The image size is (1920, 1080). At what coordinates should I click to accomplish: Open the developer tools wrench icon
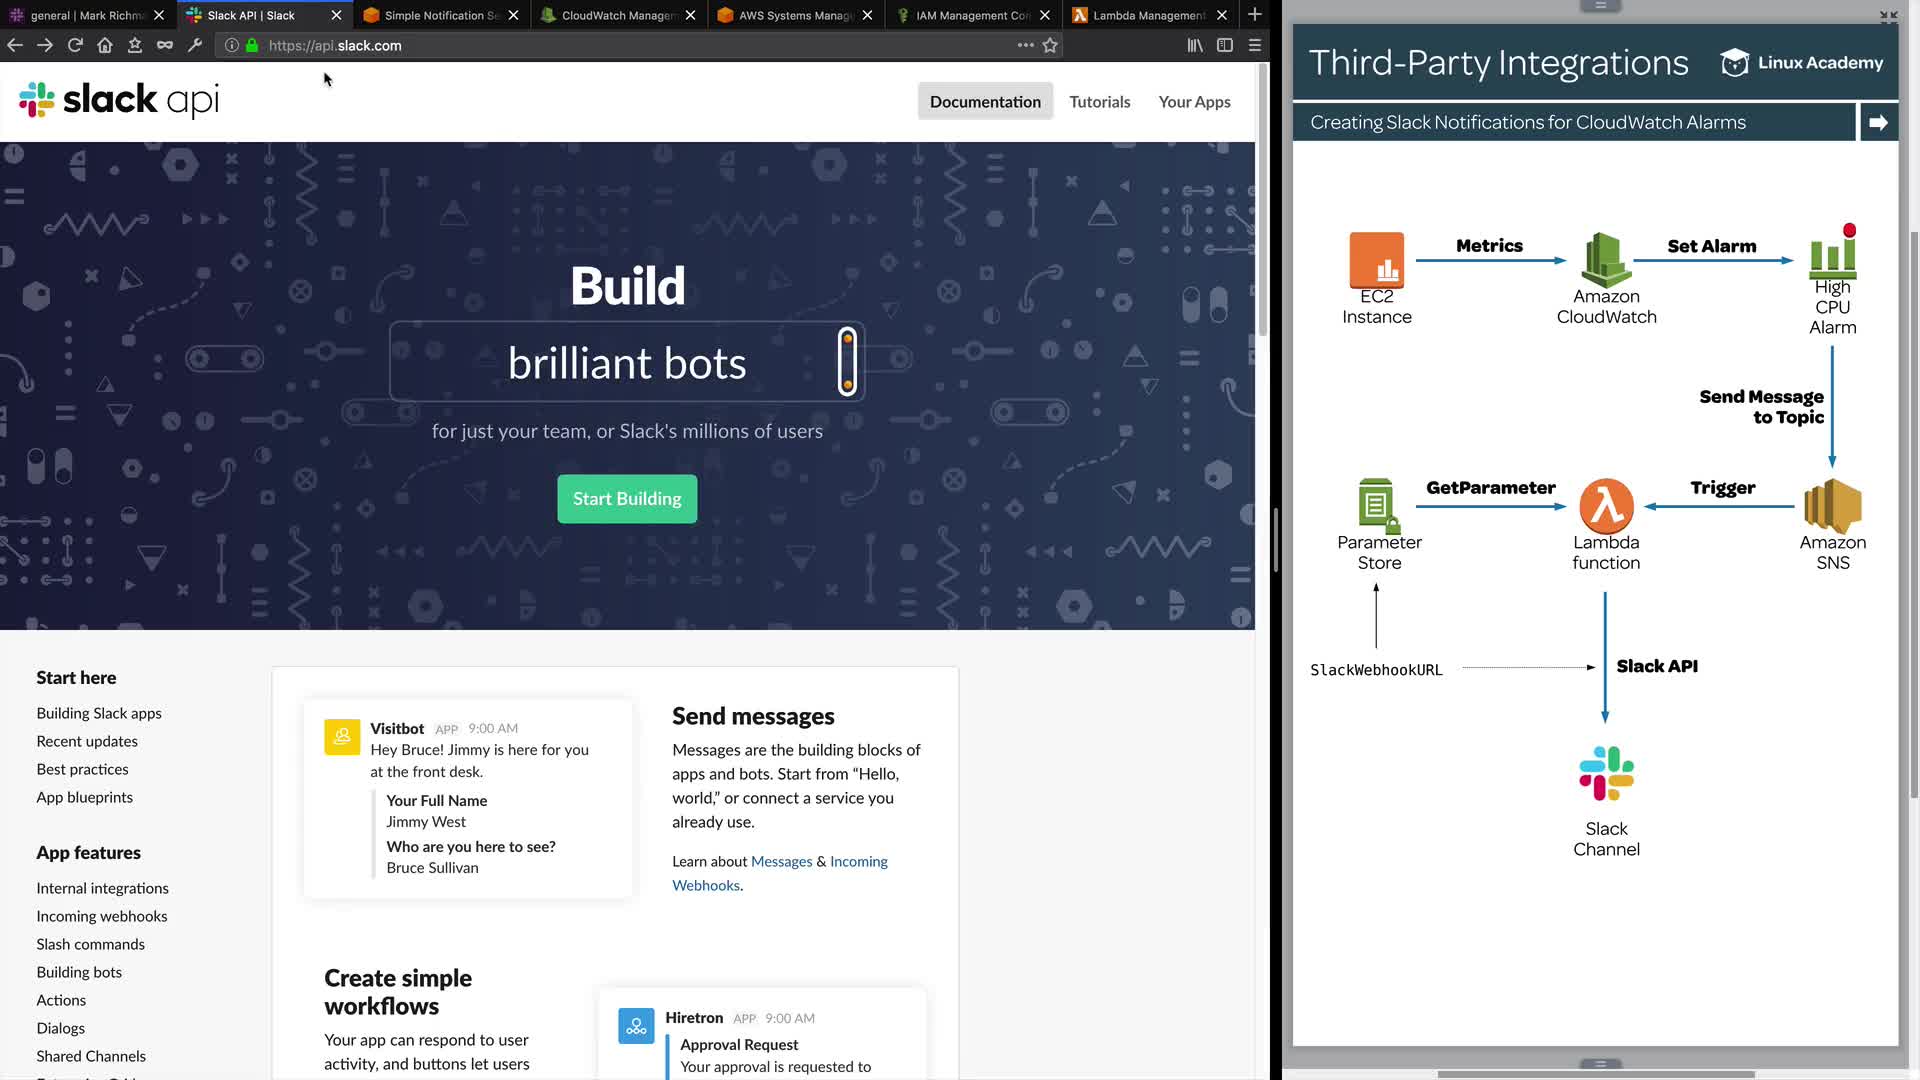pyautogui.click(x=195, y=45)
